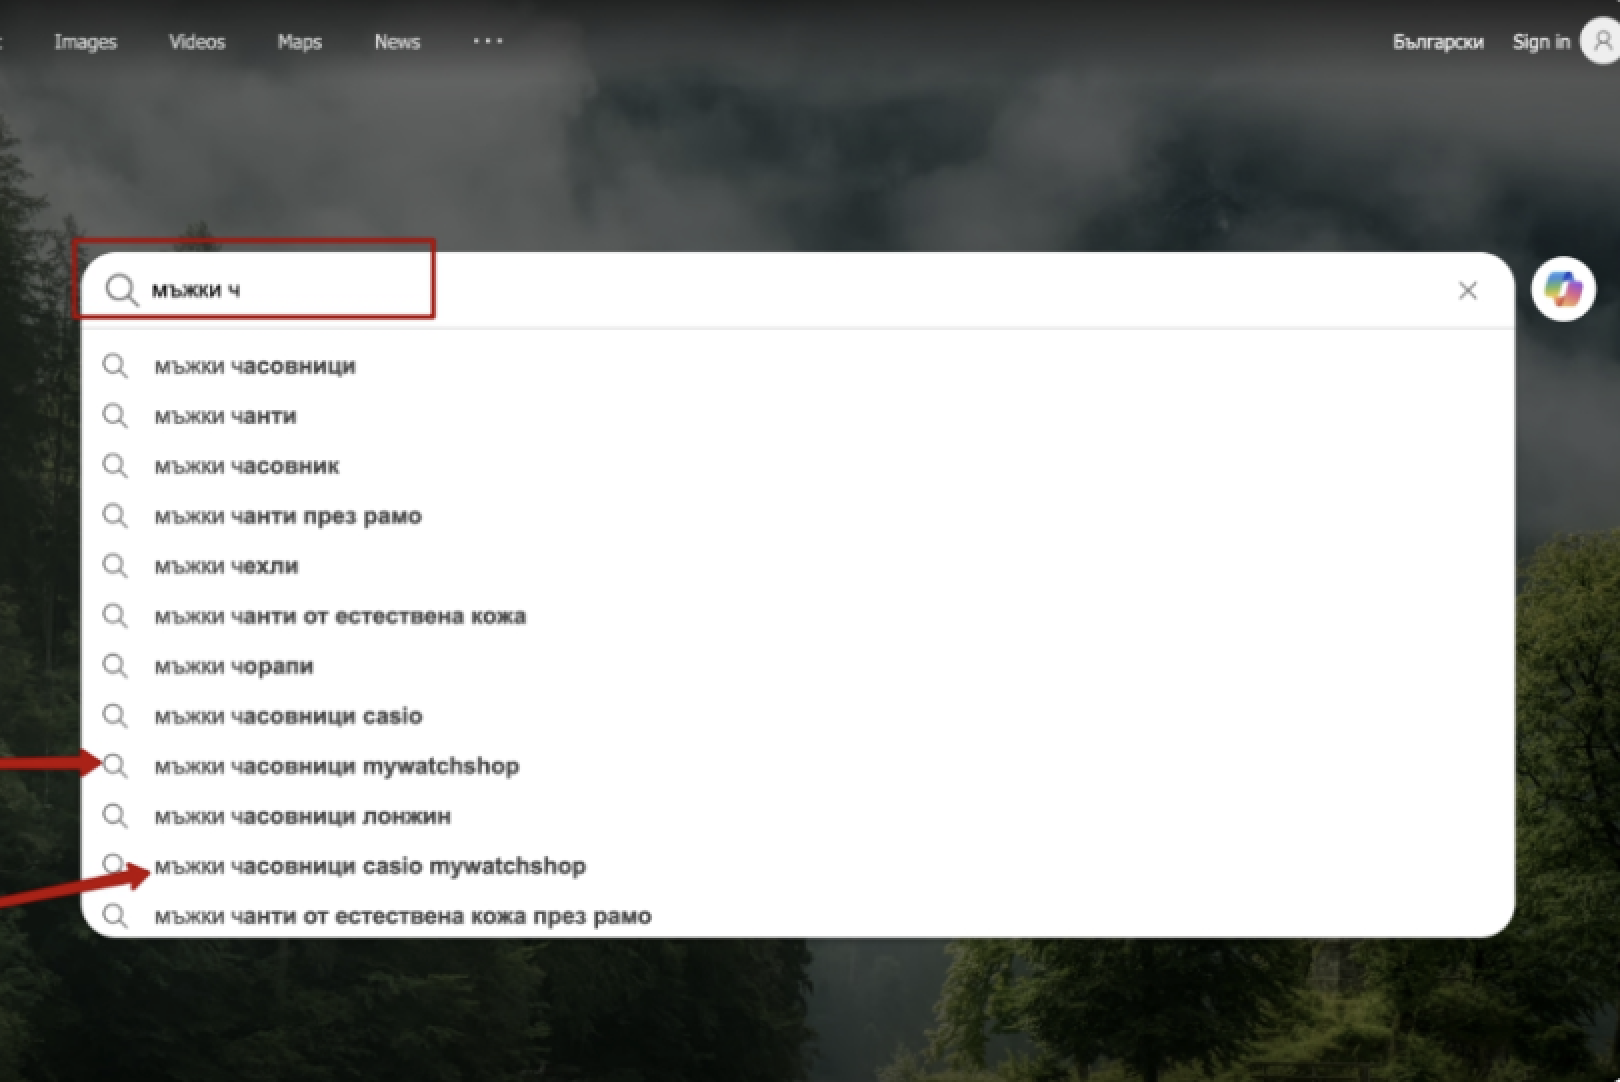Image resolution: width=1620 pixels, height=1082 pixels.
Task: Click search icon beside мъжки чехли suggestion
Action: [115, 566]
